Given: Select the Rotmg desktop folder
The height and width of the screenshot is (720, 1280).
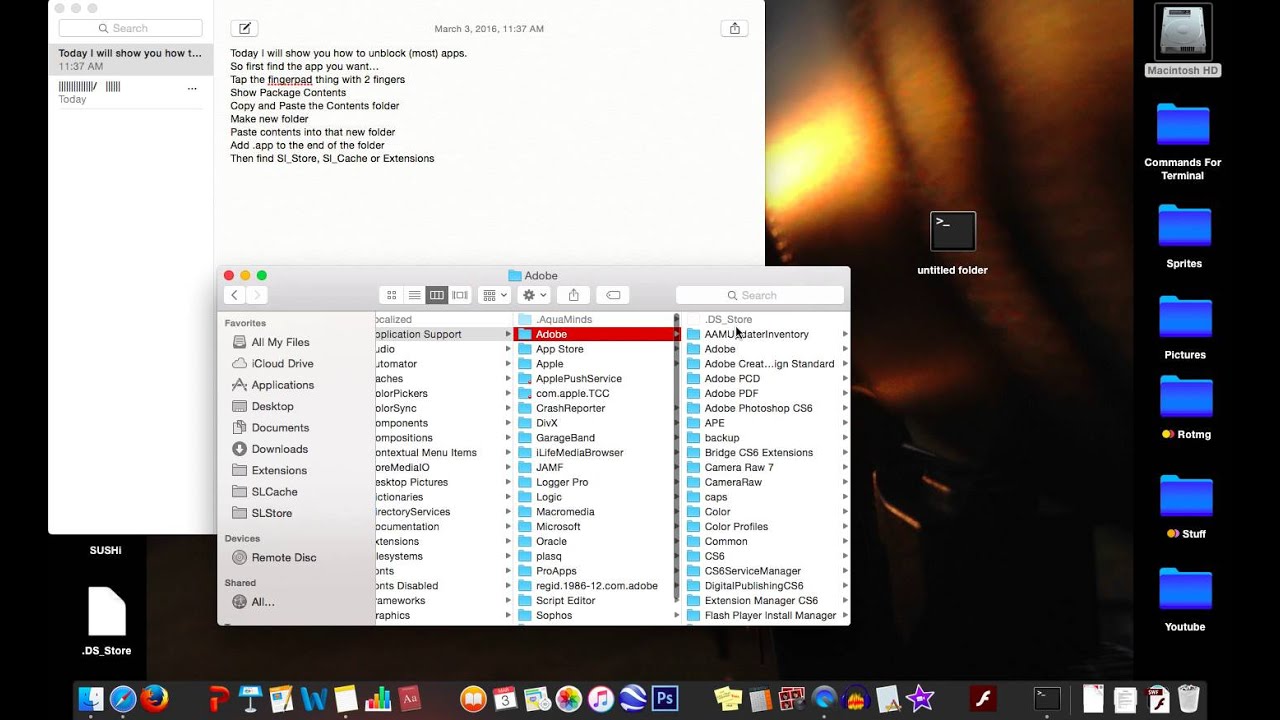Looking at the screenshot, I should coord(1186,407).
